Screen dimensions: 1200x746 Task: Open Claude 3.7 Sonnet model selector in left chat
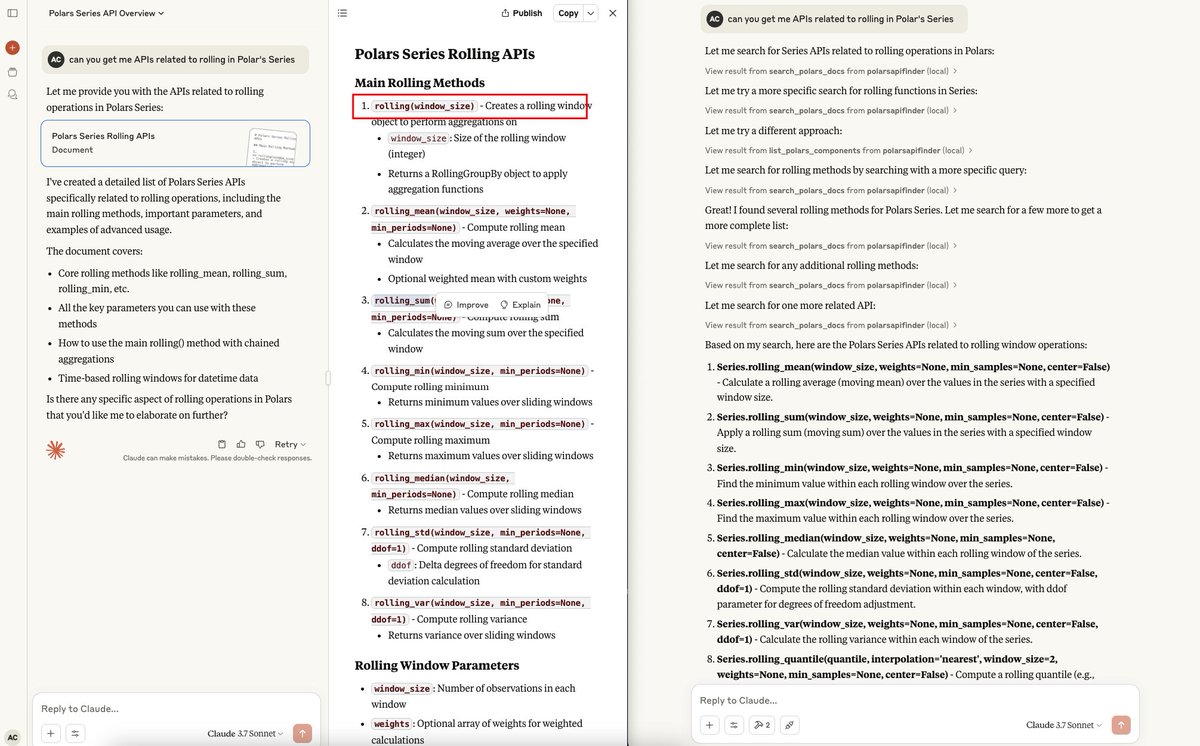coord(246,733)
